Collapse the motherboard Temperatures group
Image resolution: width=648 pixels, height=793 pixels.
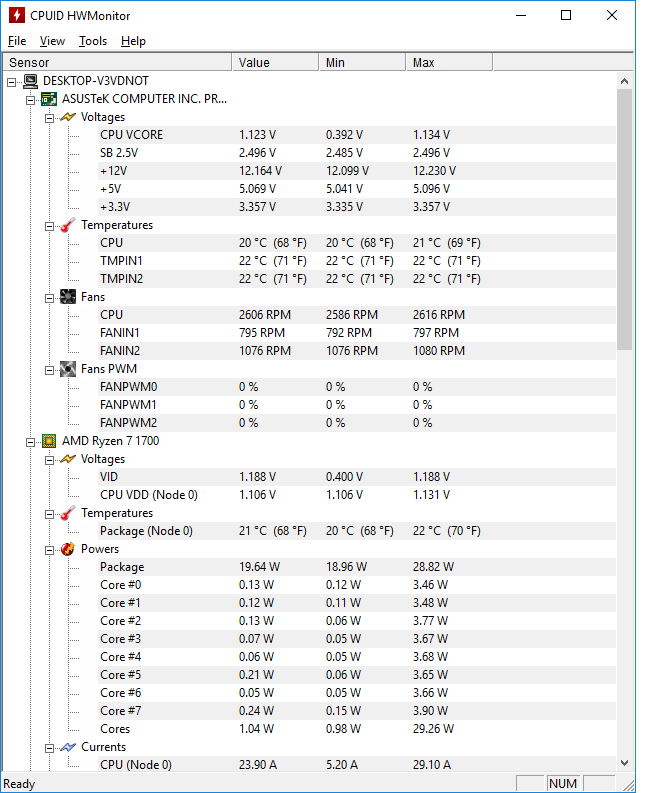[x=49, y=226]
